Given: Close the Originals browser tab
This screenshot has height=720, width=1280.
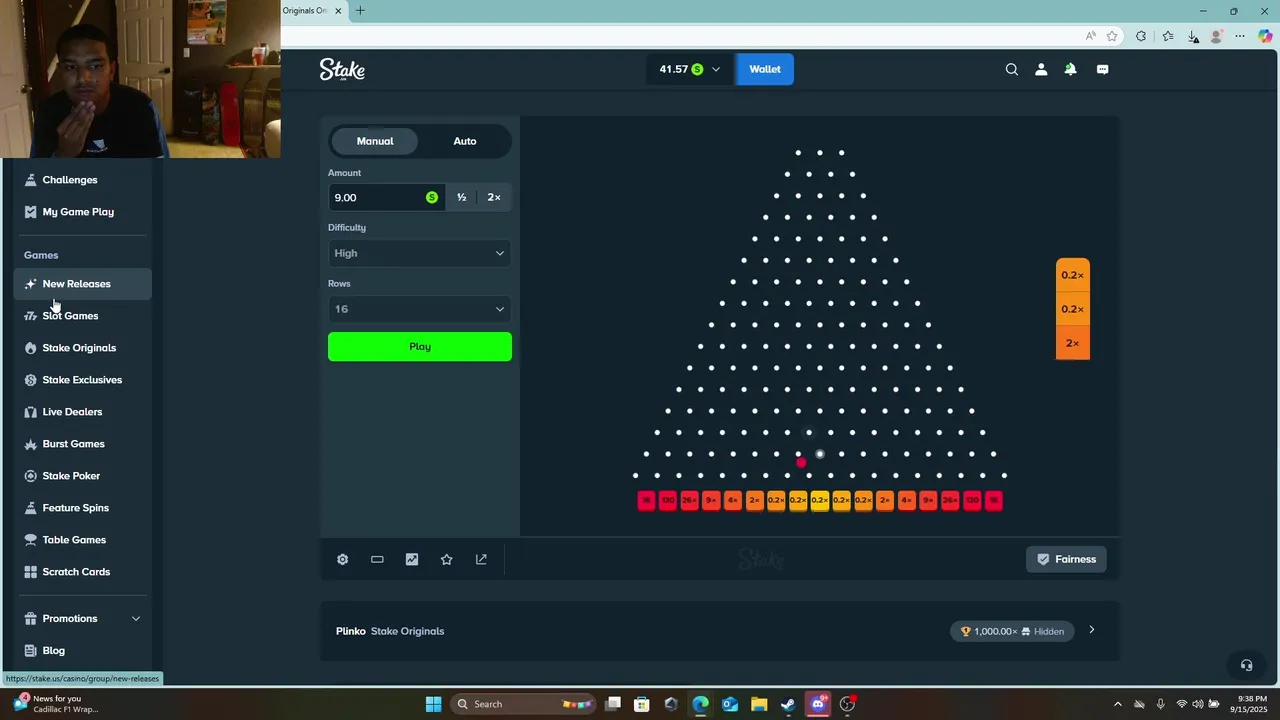Looking at the screenshot, I should 338,11.
